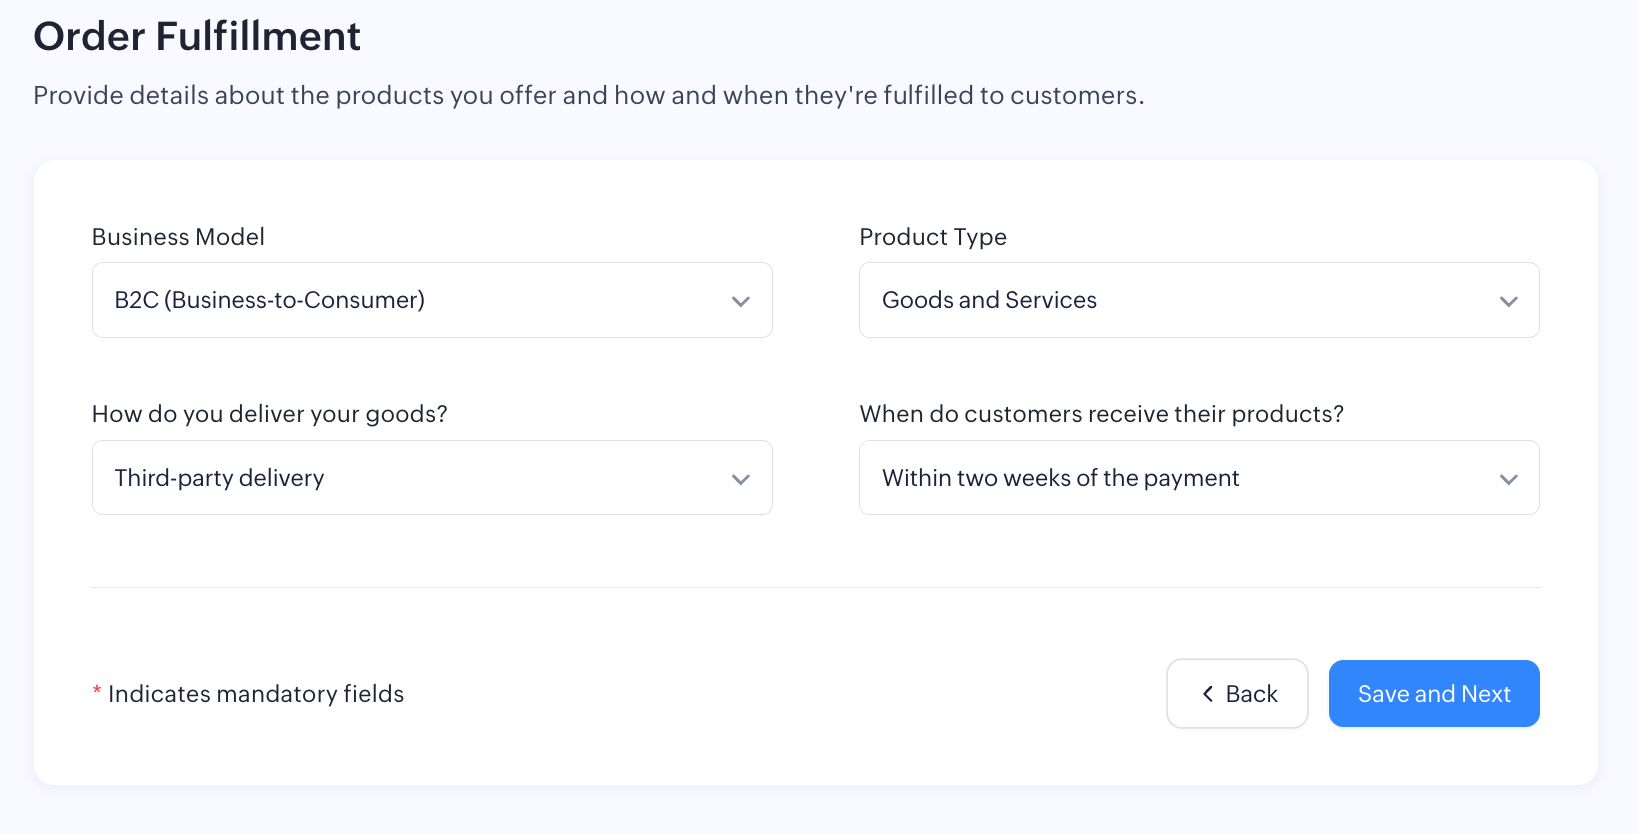
Task: Click the 'Indicates mandatory fields' note
Action: pos(256,694)
